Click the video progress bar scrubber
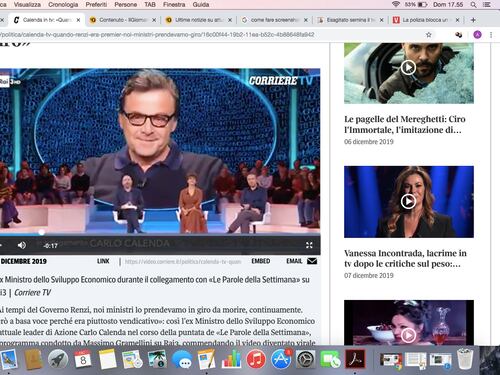 coord(41,232)
